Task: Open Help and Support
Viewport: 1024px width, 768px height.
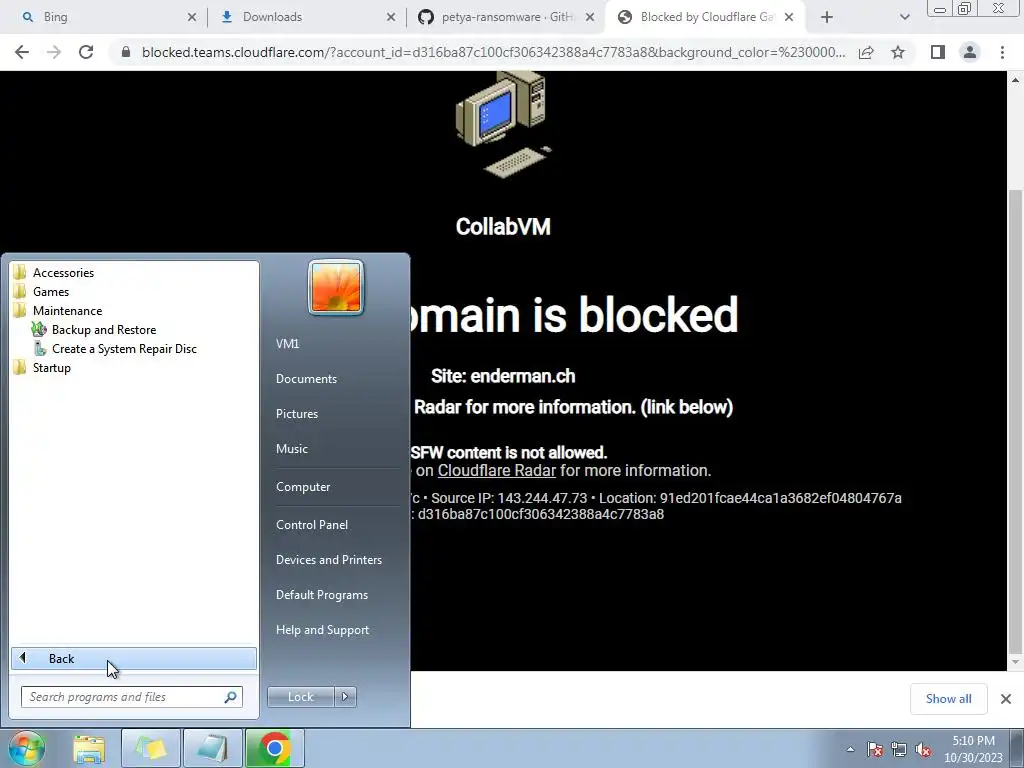Action: (323, 630)
